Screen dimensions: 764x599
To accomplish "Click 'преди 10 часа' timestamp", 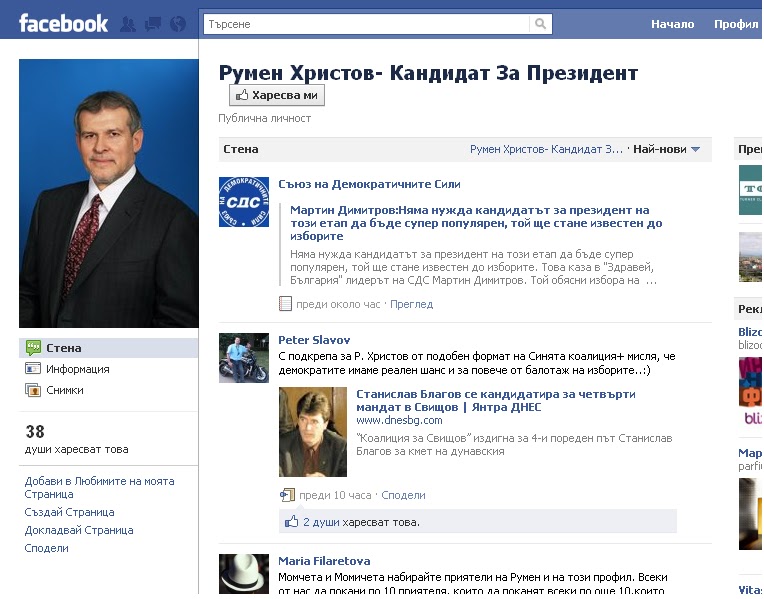I will 335,495.
